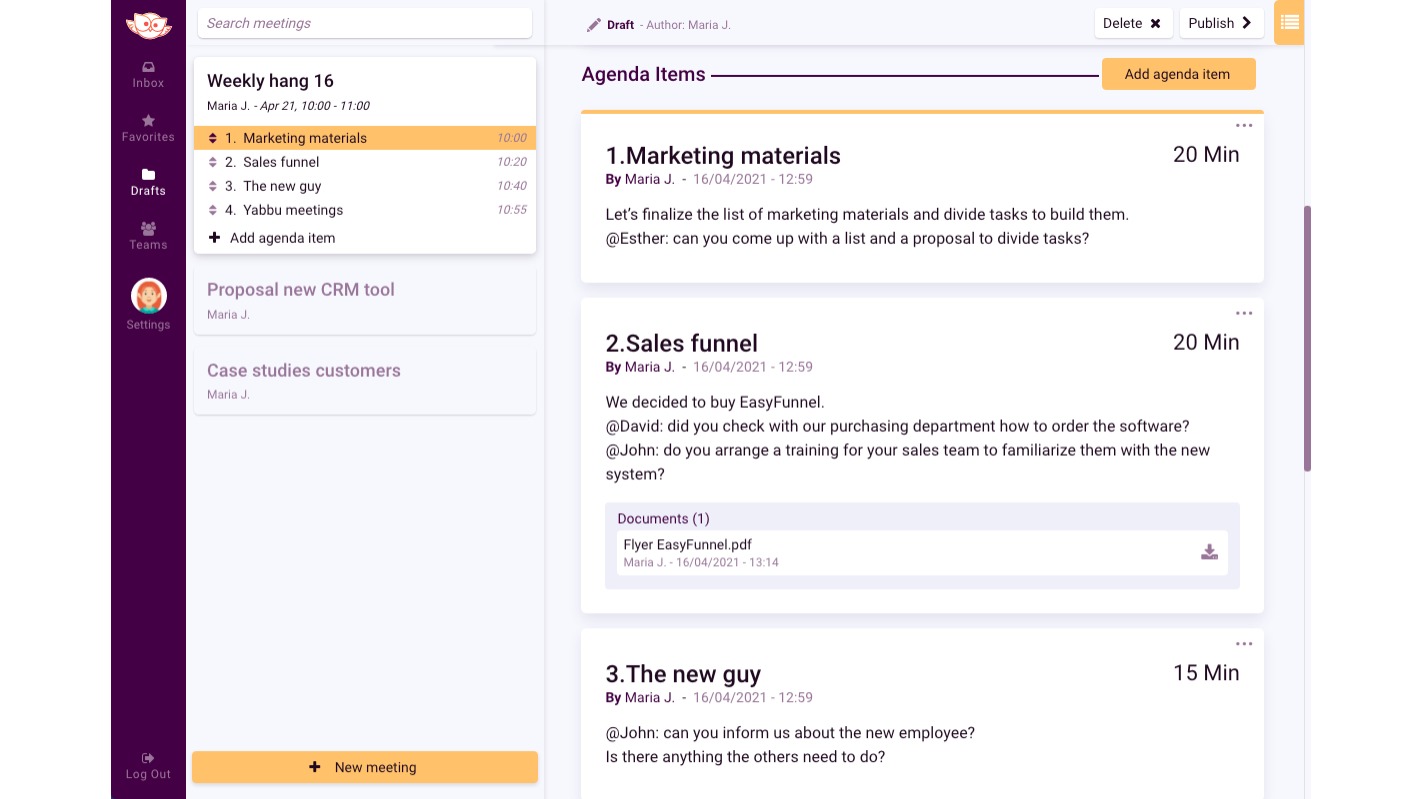Viewport: 1422px width, 799px height.
Task: Click the 3.The new guy heading
Action: (x=683, y=674)
